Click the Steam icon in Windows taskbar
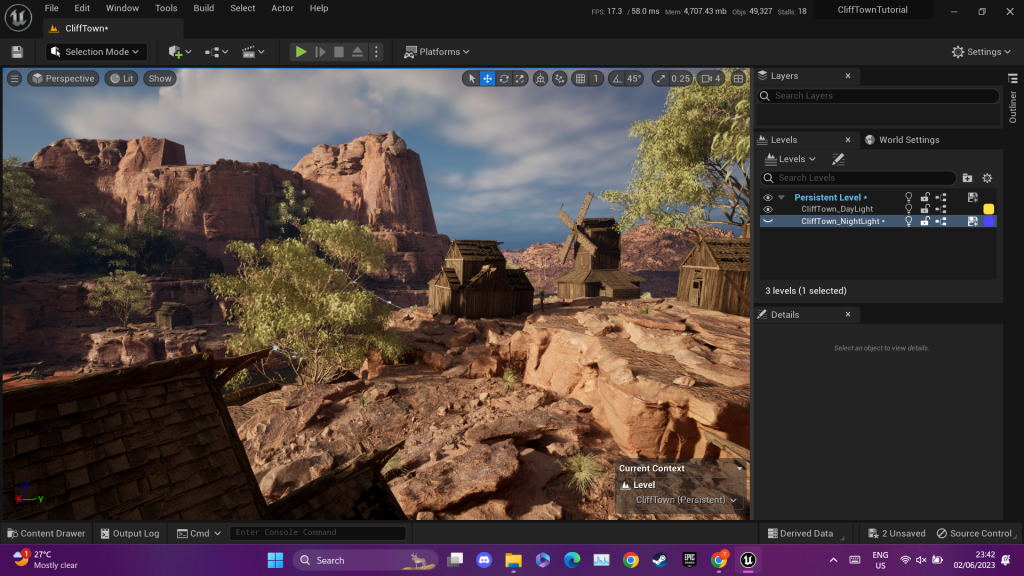1024x576 pixels. tap(660, 560)
